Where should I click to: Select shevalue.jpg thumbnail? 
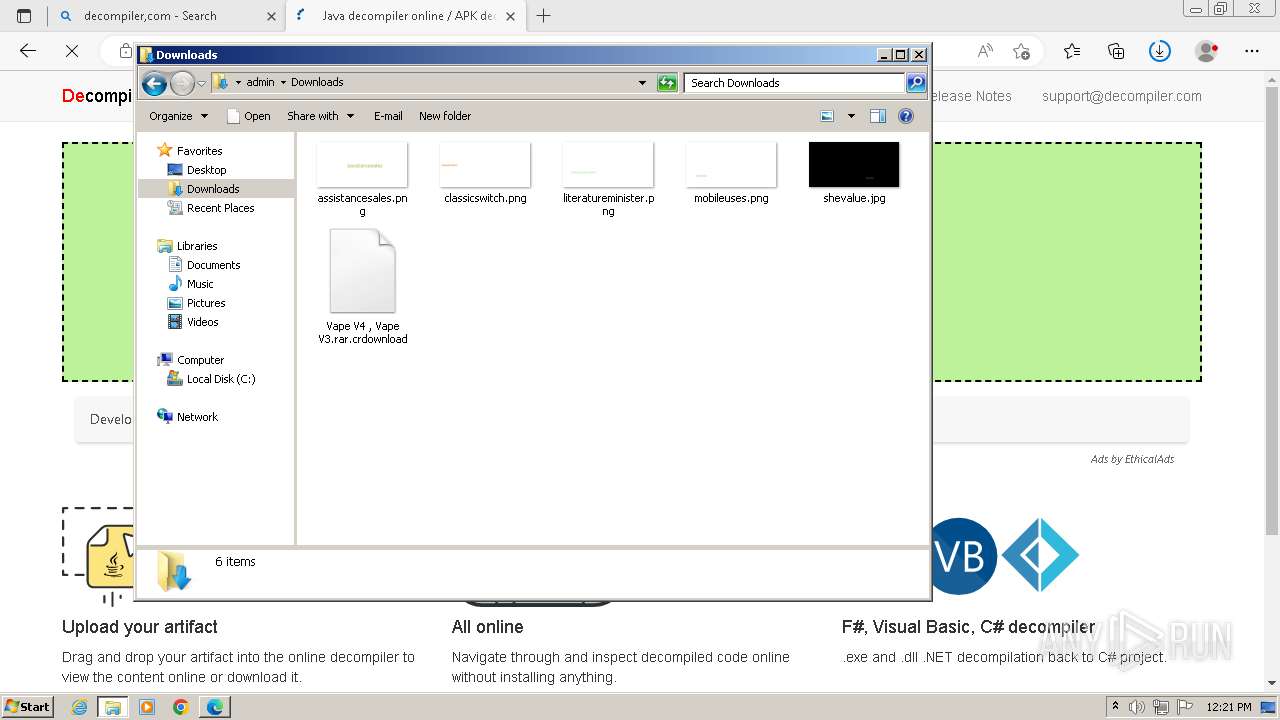click(x=854, y=165)
